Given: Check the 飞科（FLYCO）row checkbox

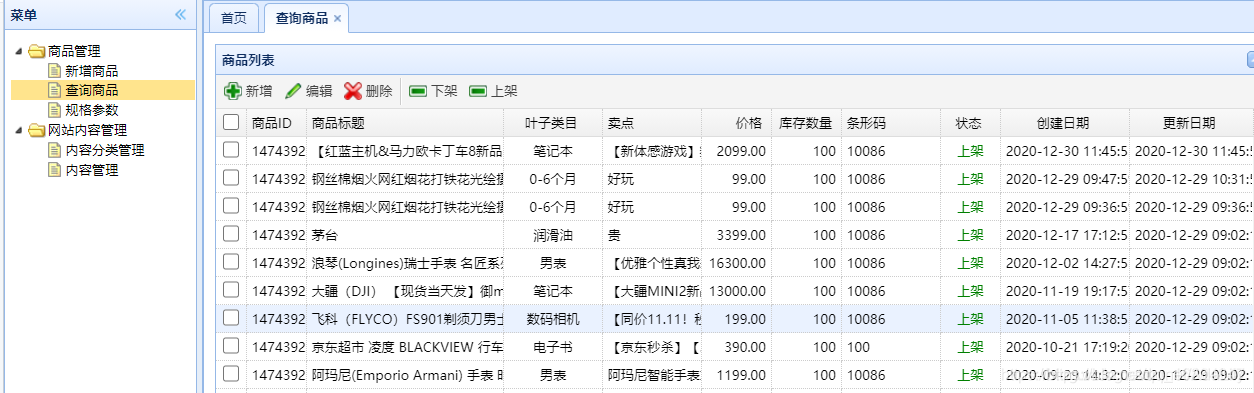Looking at the screenshot, I should 231,318.
